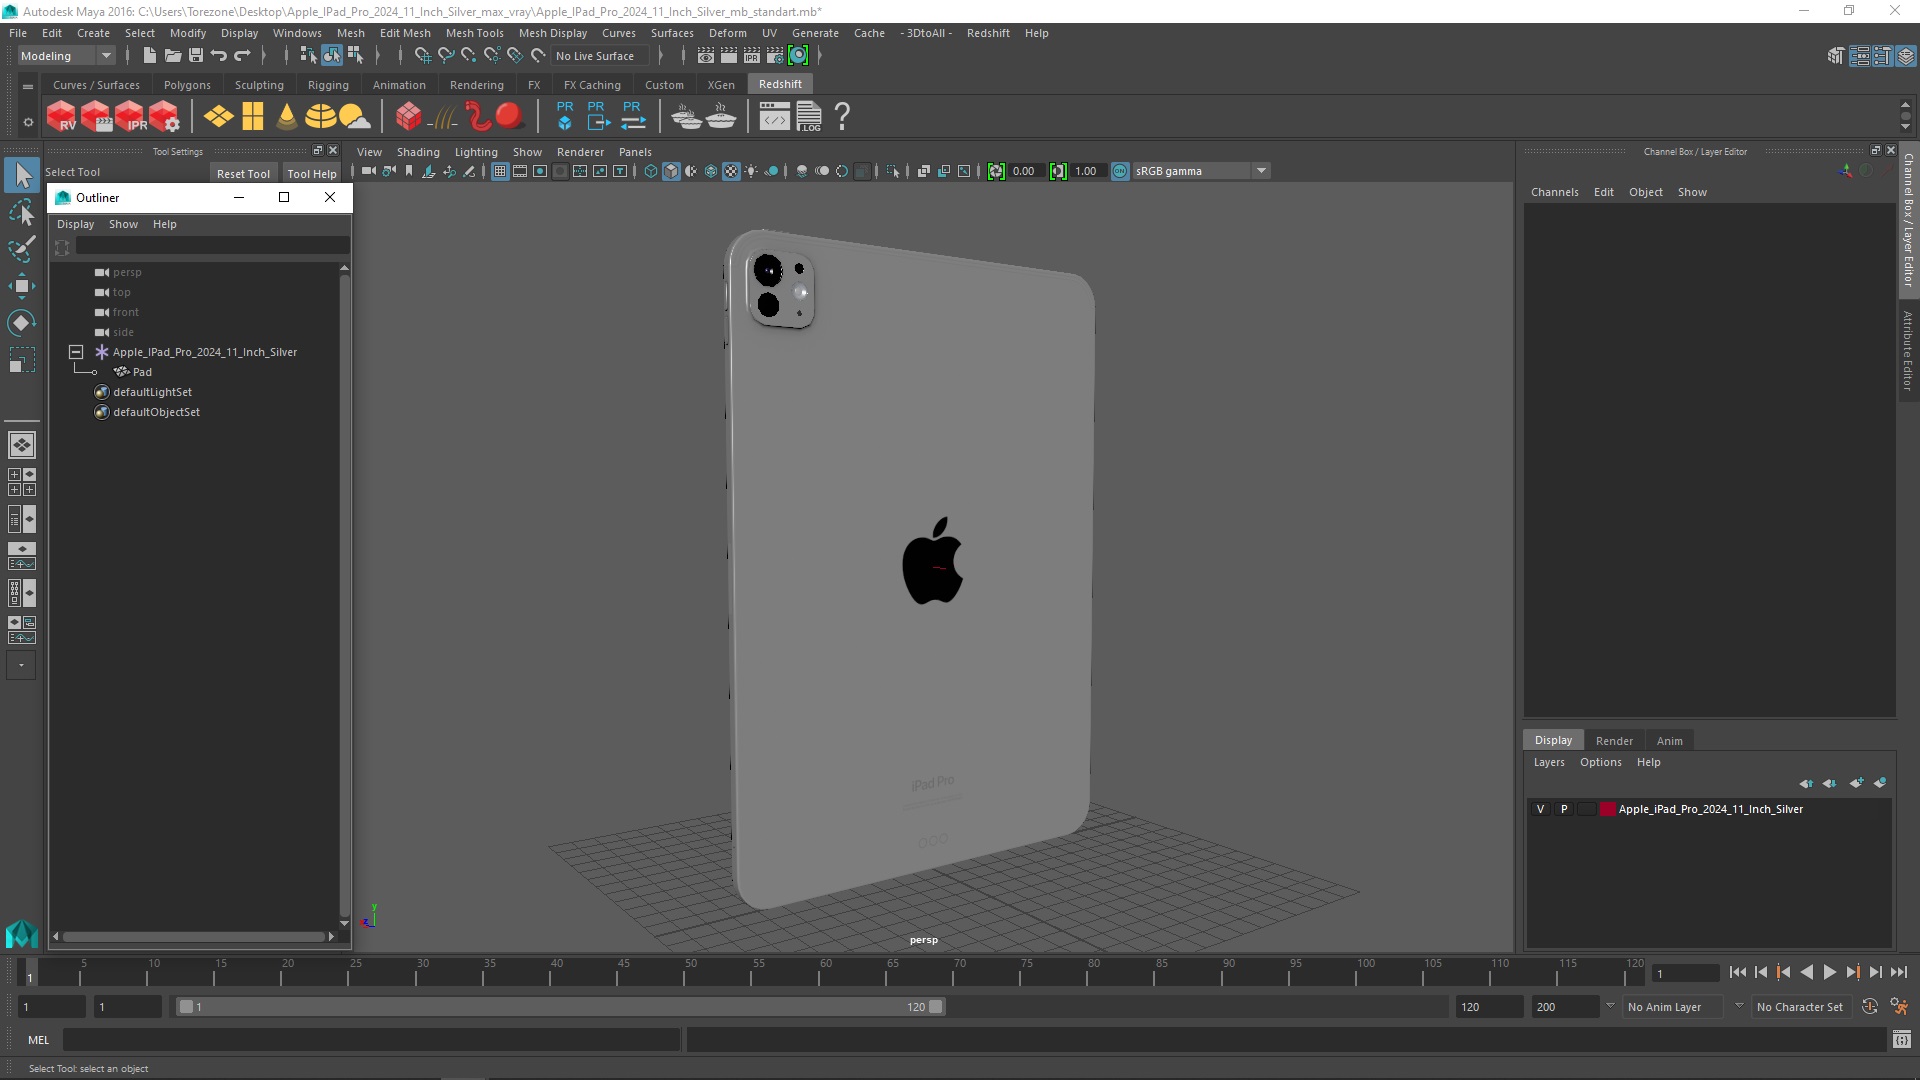
Task: Open Redshift RenderView icon on shelf
Action: coord(62,117)
